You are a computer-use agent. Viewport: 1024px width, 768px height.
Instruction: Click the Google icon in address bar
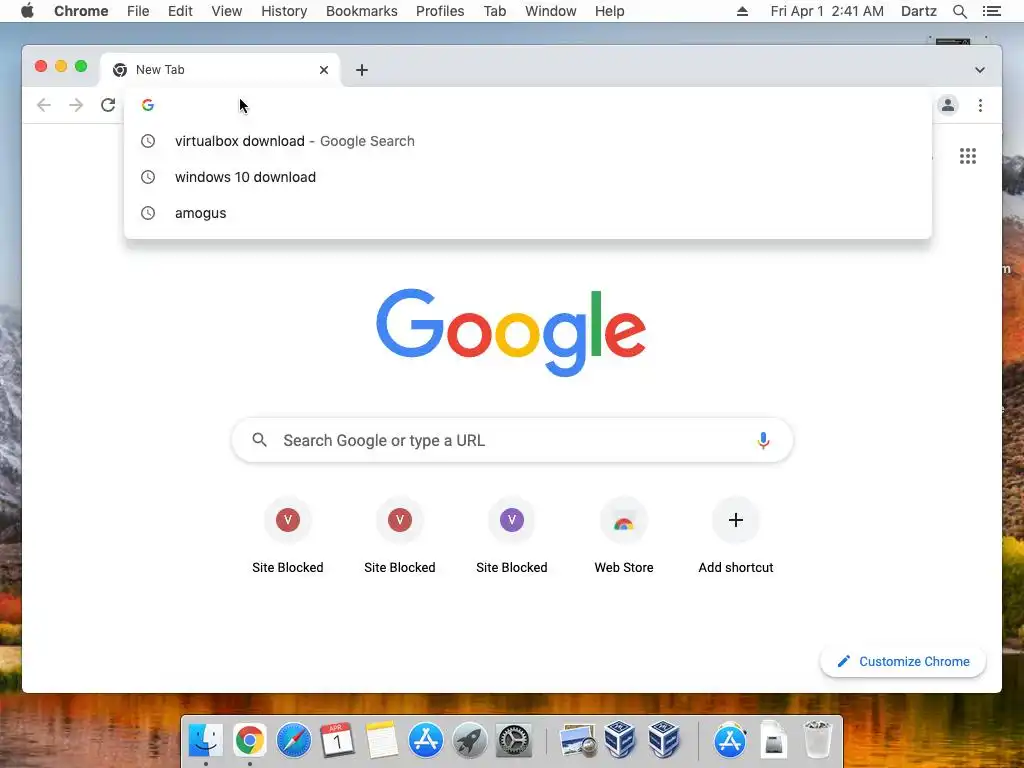pyautogui.click(x=148, y=105)
